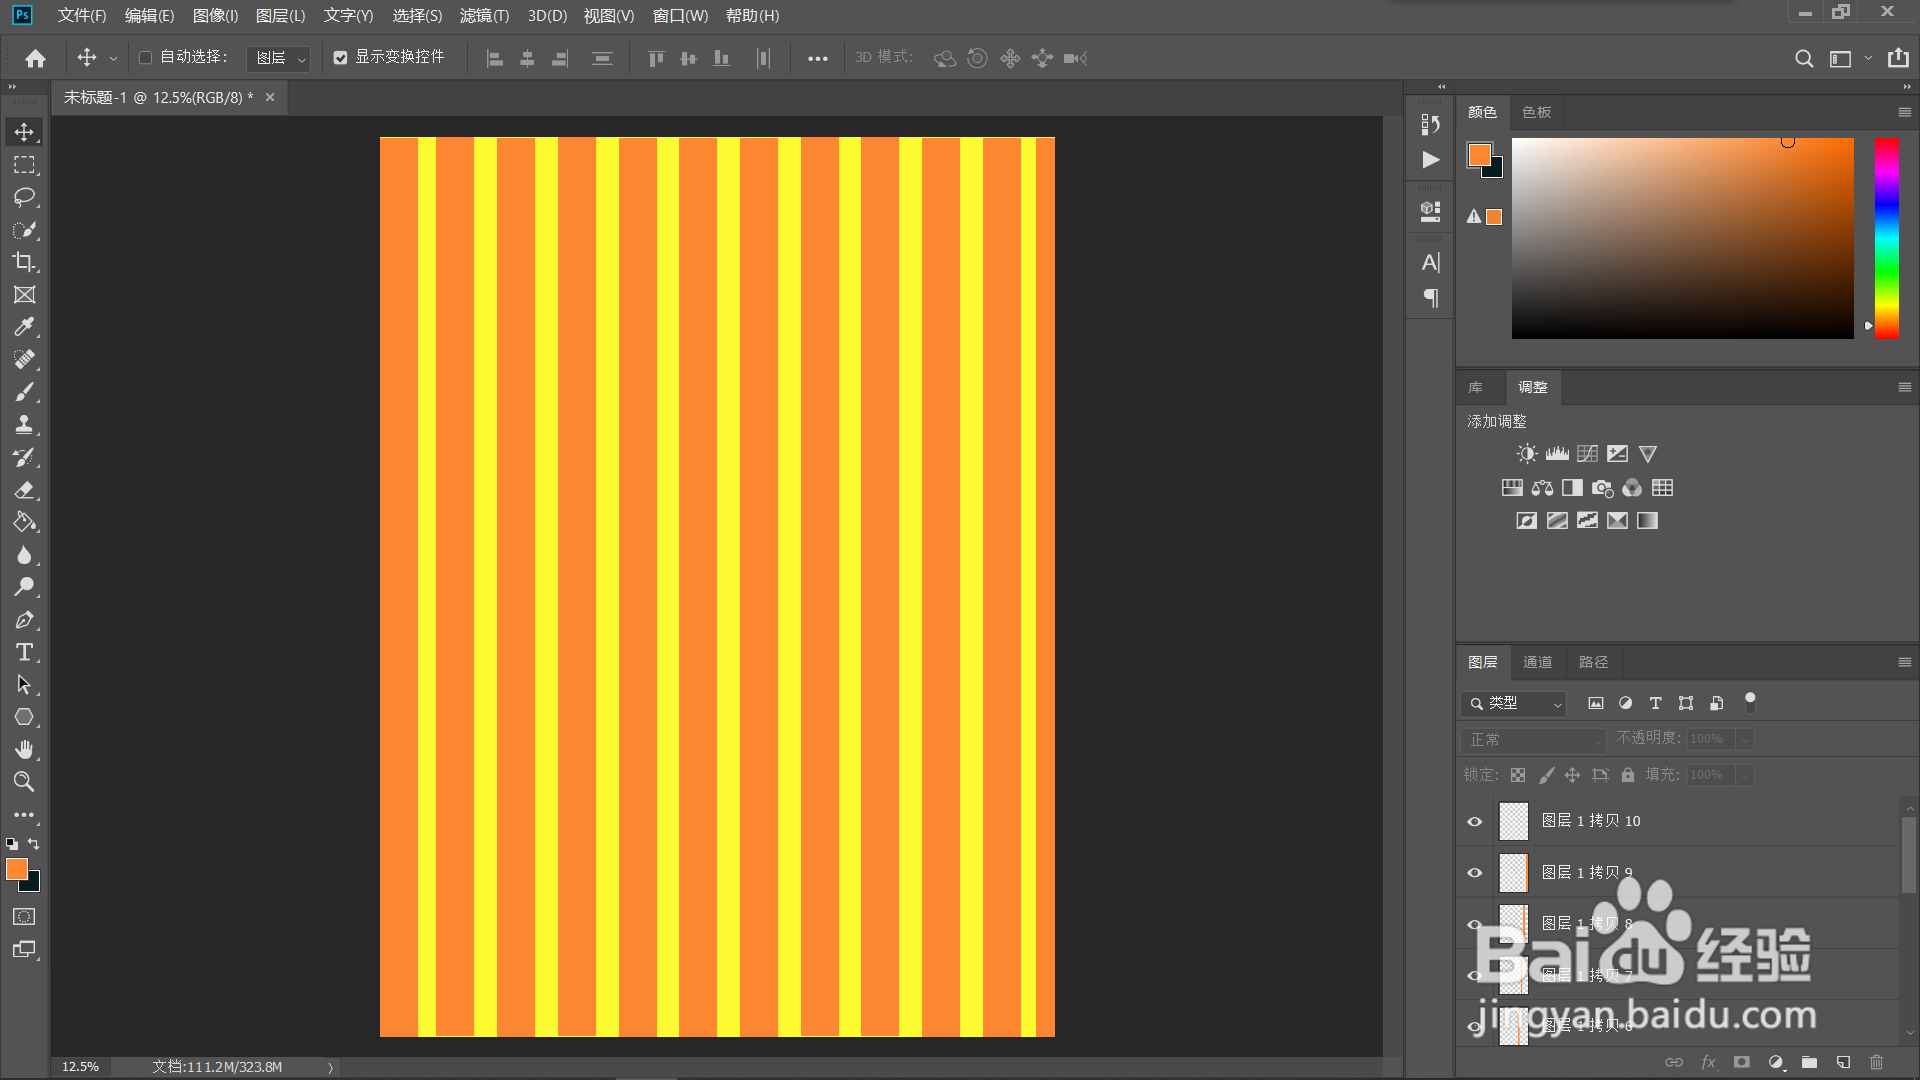Hide layer 图层 1 拷贝 10
Image resolution: width=1920 pixels, height=1080 pixels.
tap(1474, 821)
